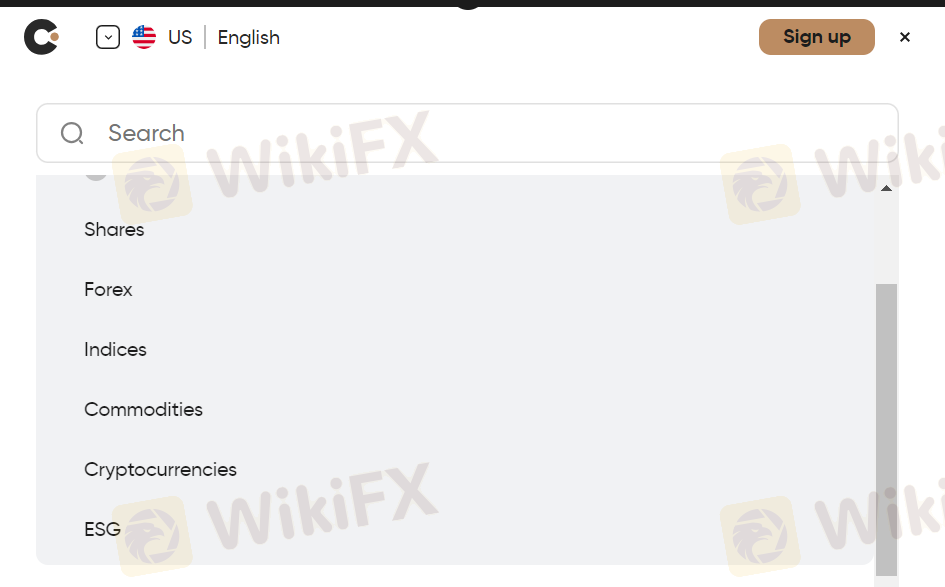Change the English language setting
Image resolution: width=945 pixels, height=587 pixels.
tap(248, 37)
